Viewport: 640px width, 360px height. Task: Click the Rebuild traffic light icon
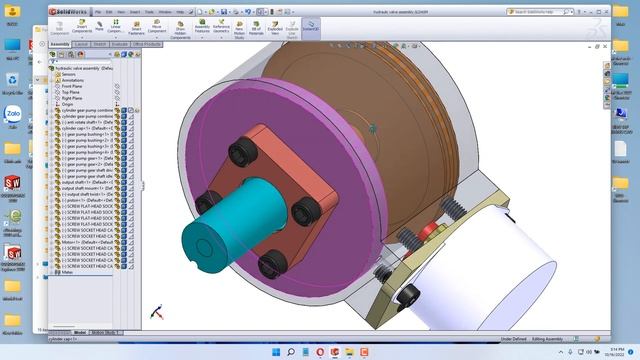click(272, 12)
